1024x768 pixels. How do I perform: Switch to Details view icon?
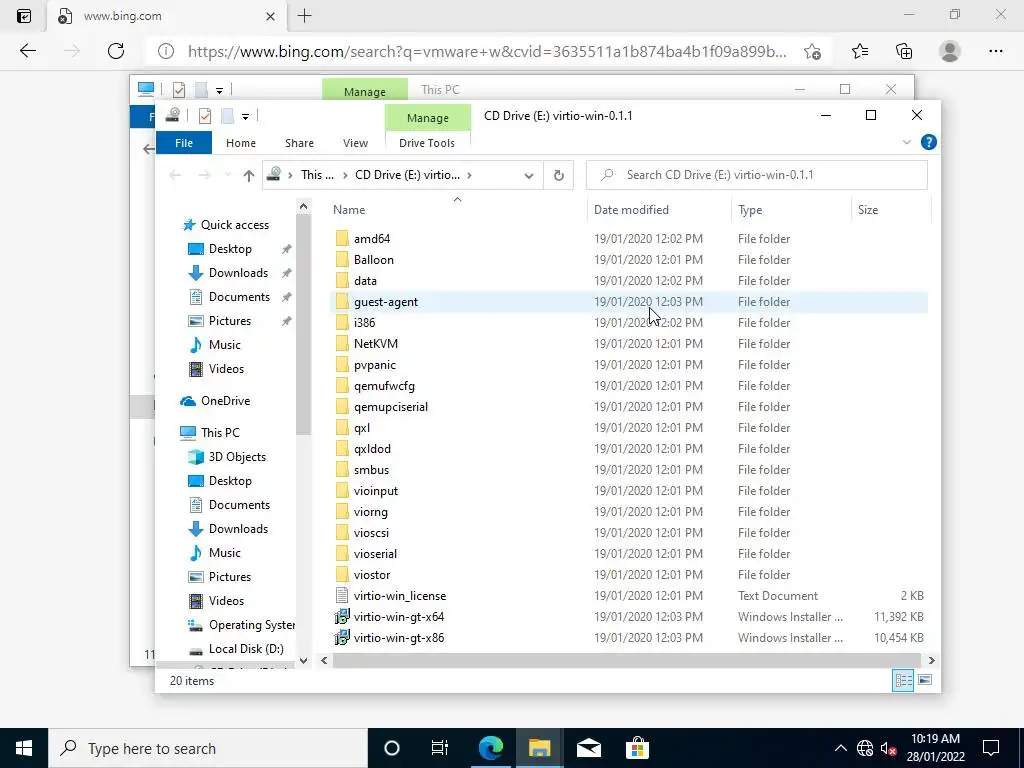(903, 680)
